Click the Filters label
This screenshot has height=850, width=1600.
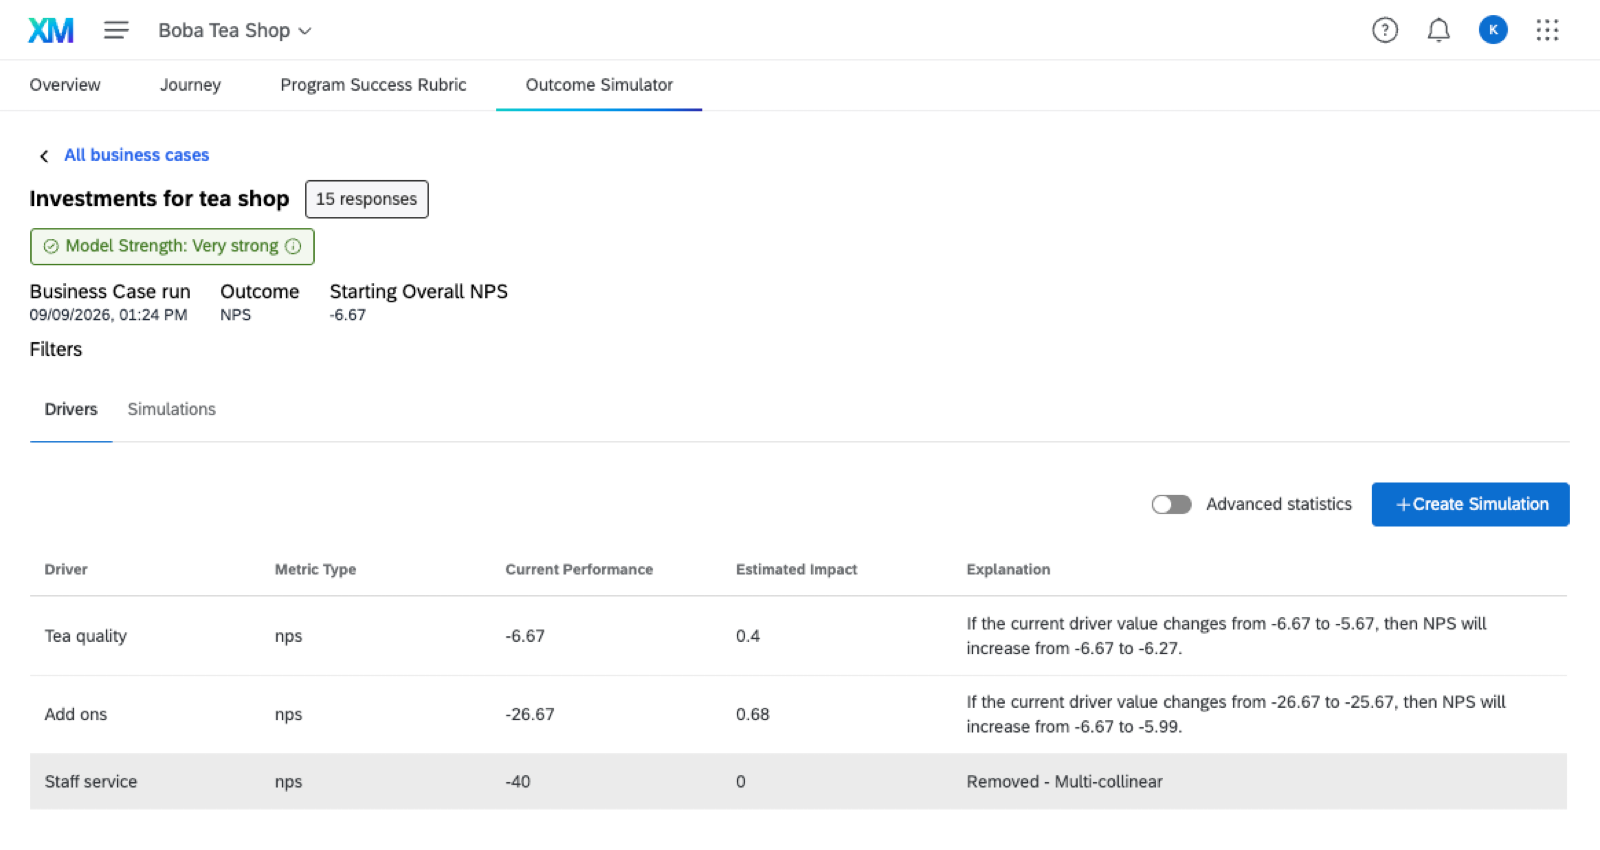pos(56,349)
